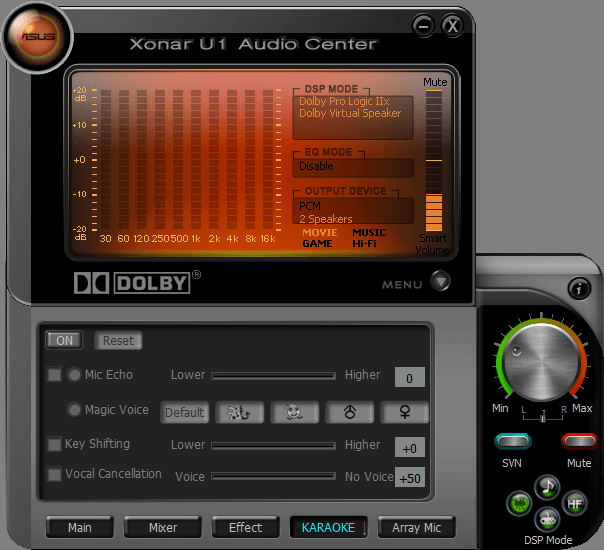Click the Dolby Pro Logic IIx text
Image resolution: width=604 pixels, height=550 pixels.
(x=344, y=101)
